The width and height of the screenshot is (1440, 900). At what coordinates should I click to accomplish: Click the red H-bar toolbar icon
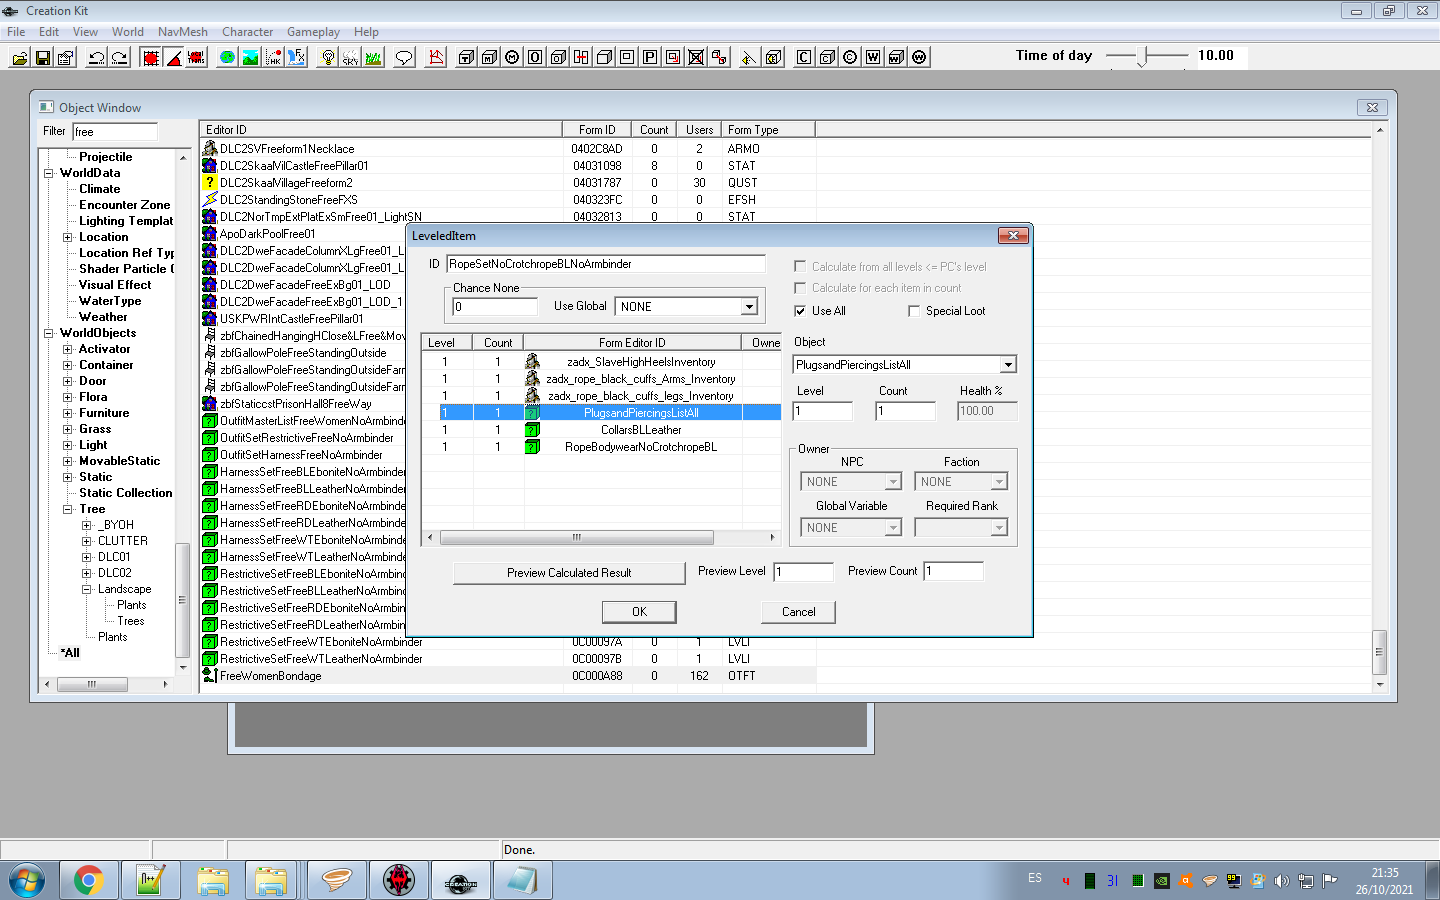click(x=581, y=57)
